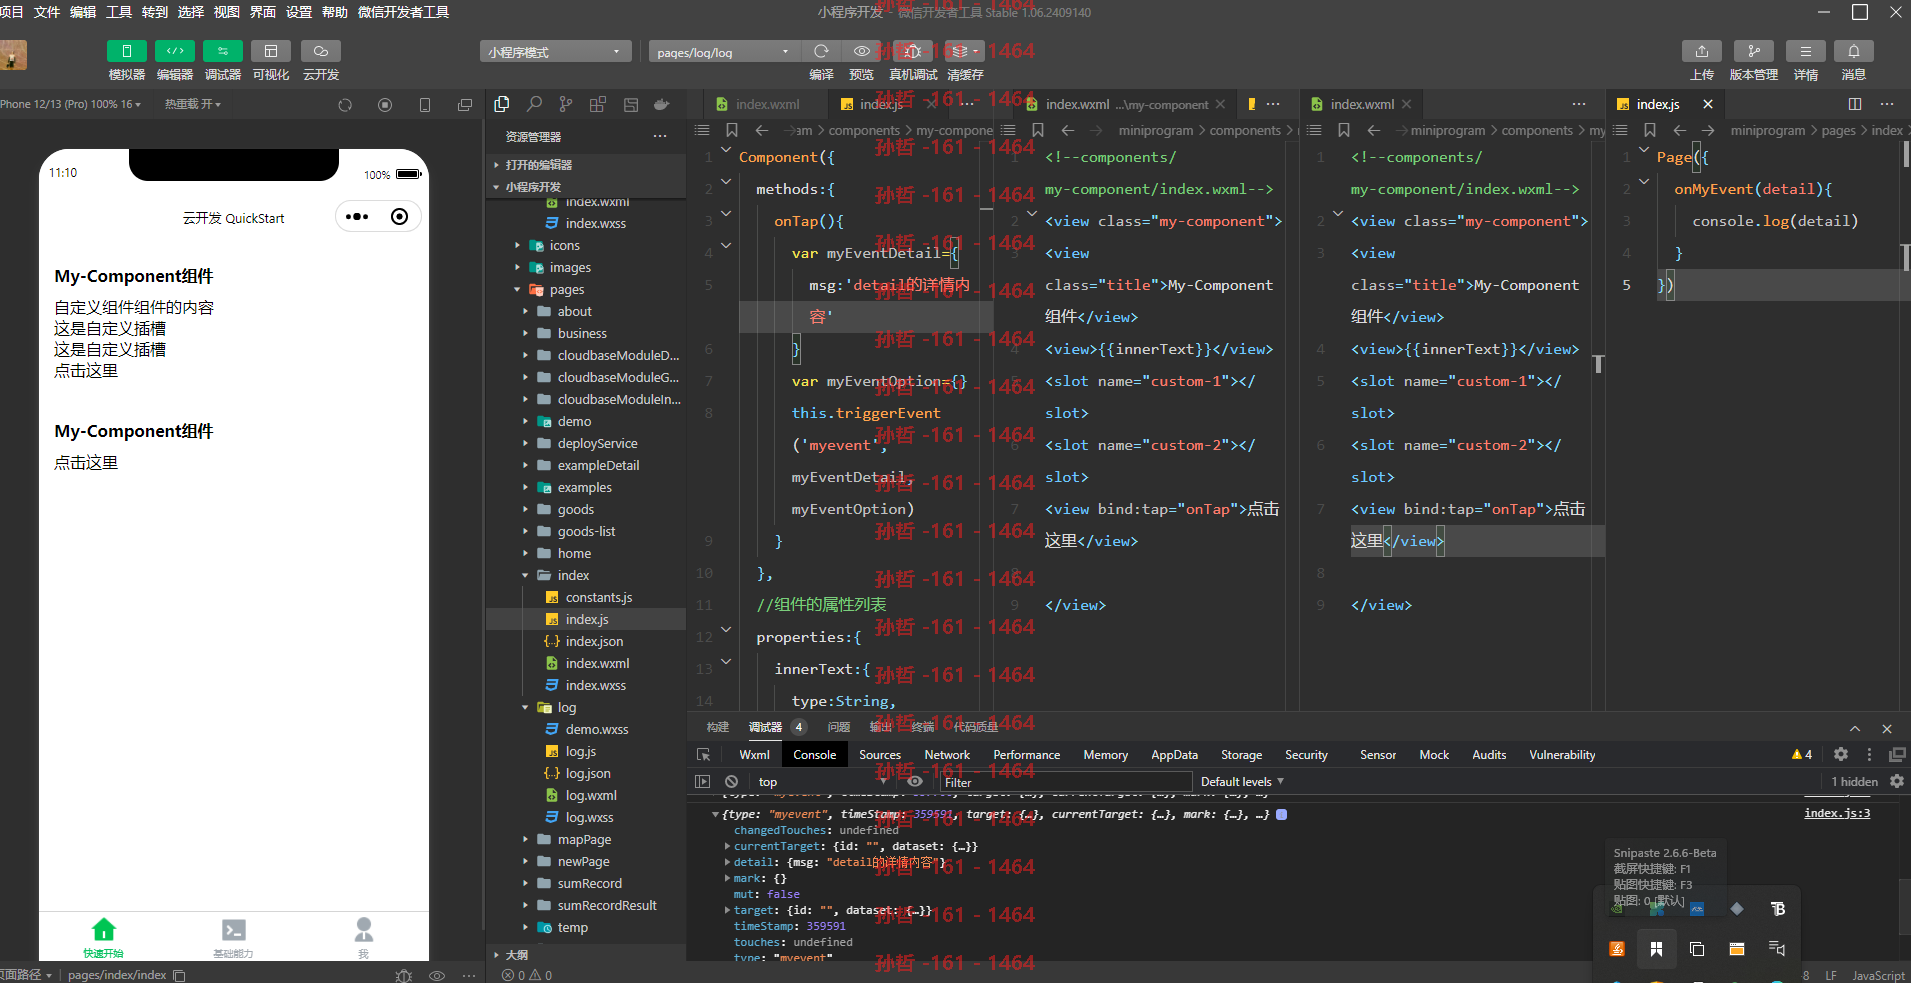Screen dimensions: 1911x983
Task: Tap the 快速开始 tab in the simulator
Action: pyautogui.click(x=103, y=938)
